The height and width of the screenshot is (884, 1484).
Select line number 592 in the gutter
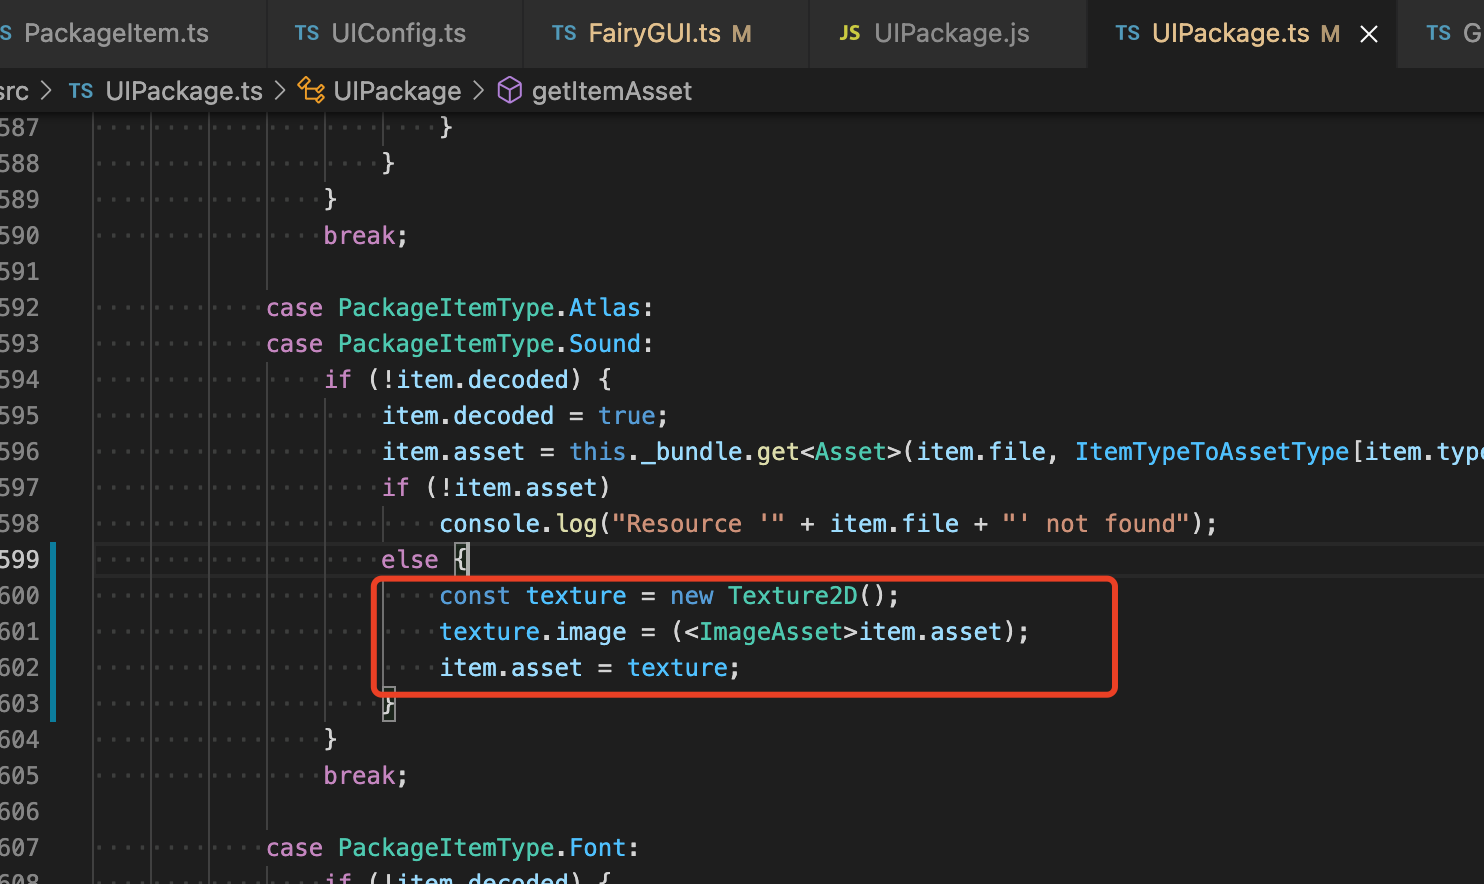pyautogui.click(x=20, y=307)
